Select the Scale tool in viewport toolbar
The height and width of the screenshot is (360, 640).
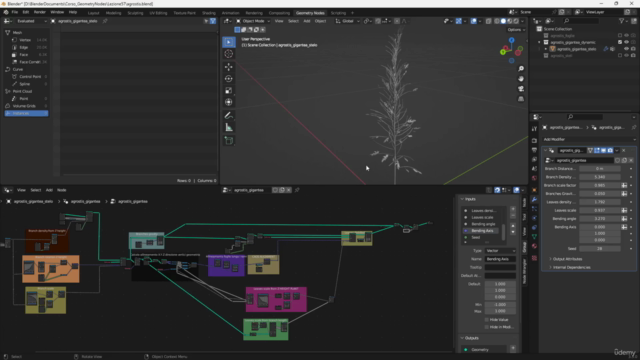coord(229,90)
